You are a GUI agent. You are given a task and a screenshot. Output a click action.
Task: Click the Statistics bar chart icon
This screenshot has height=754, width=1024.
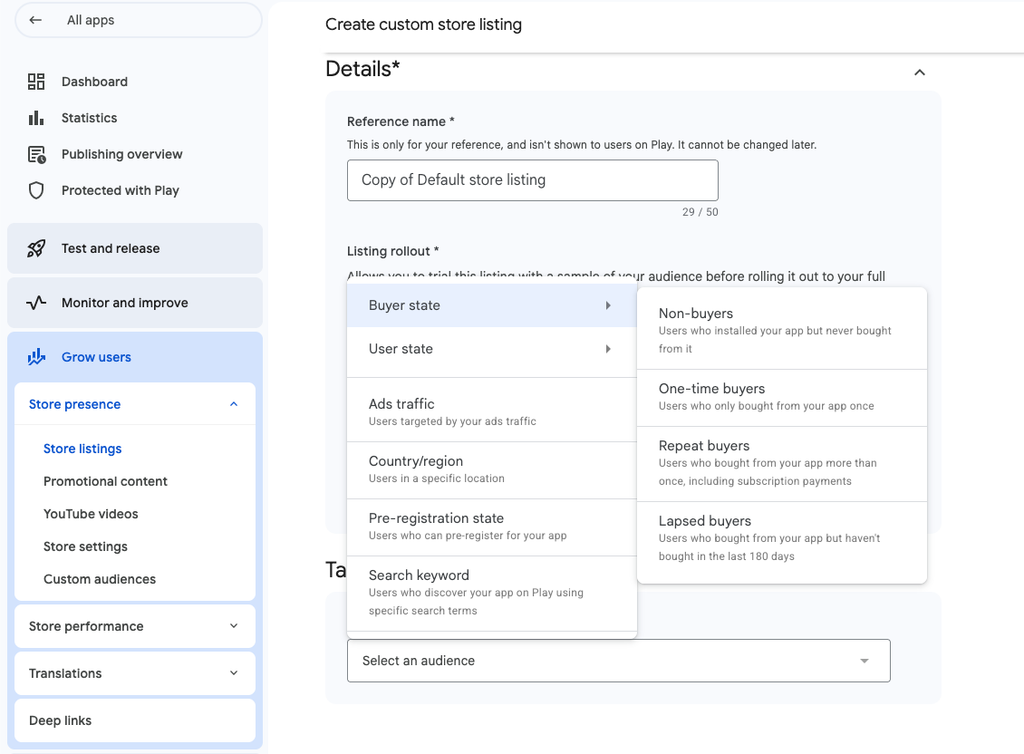[36, 118]
